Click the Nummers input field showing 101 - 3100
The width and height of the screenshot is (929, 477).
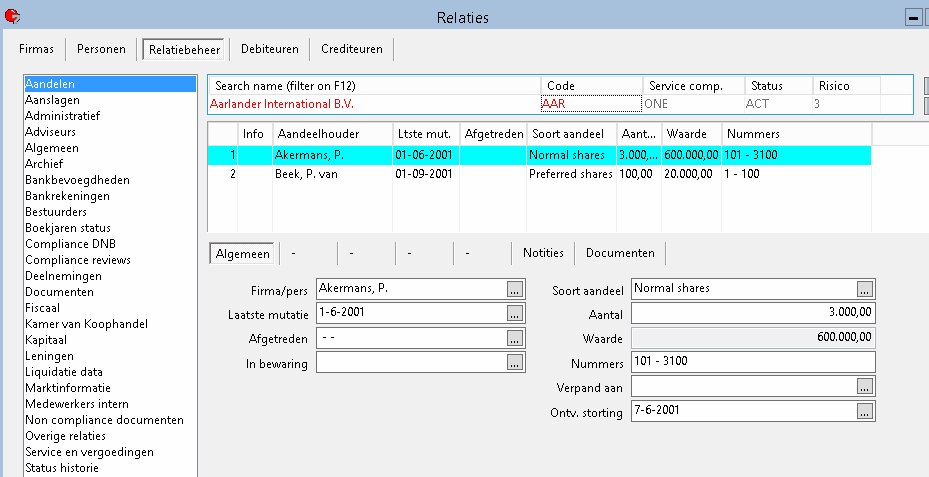753,362
